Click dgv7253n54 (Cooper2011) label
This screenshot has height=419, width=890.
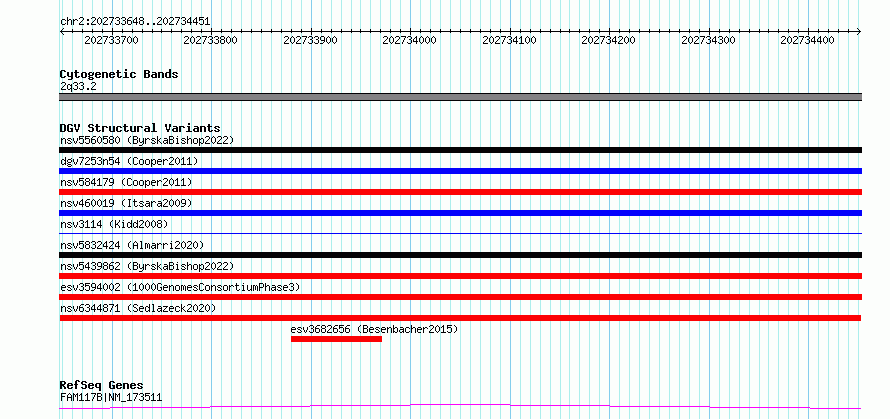pyautogui.click(x=129, y=161)
